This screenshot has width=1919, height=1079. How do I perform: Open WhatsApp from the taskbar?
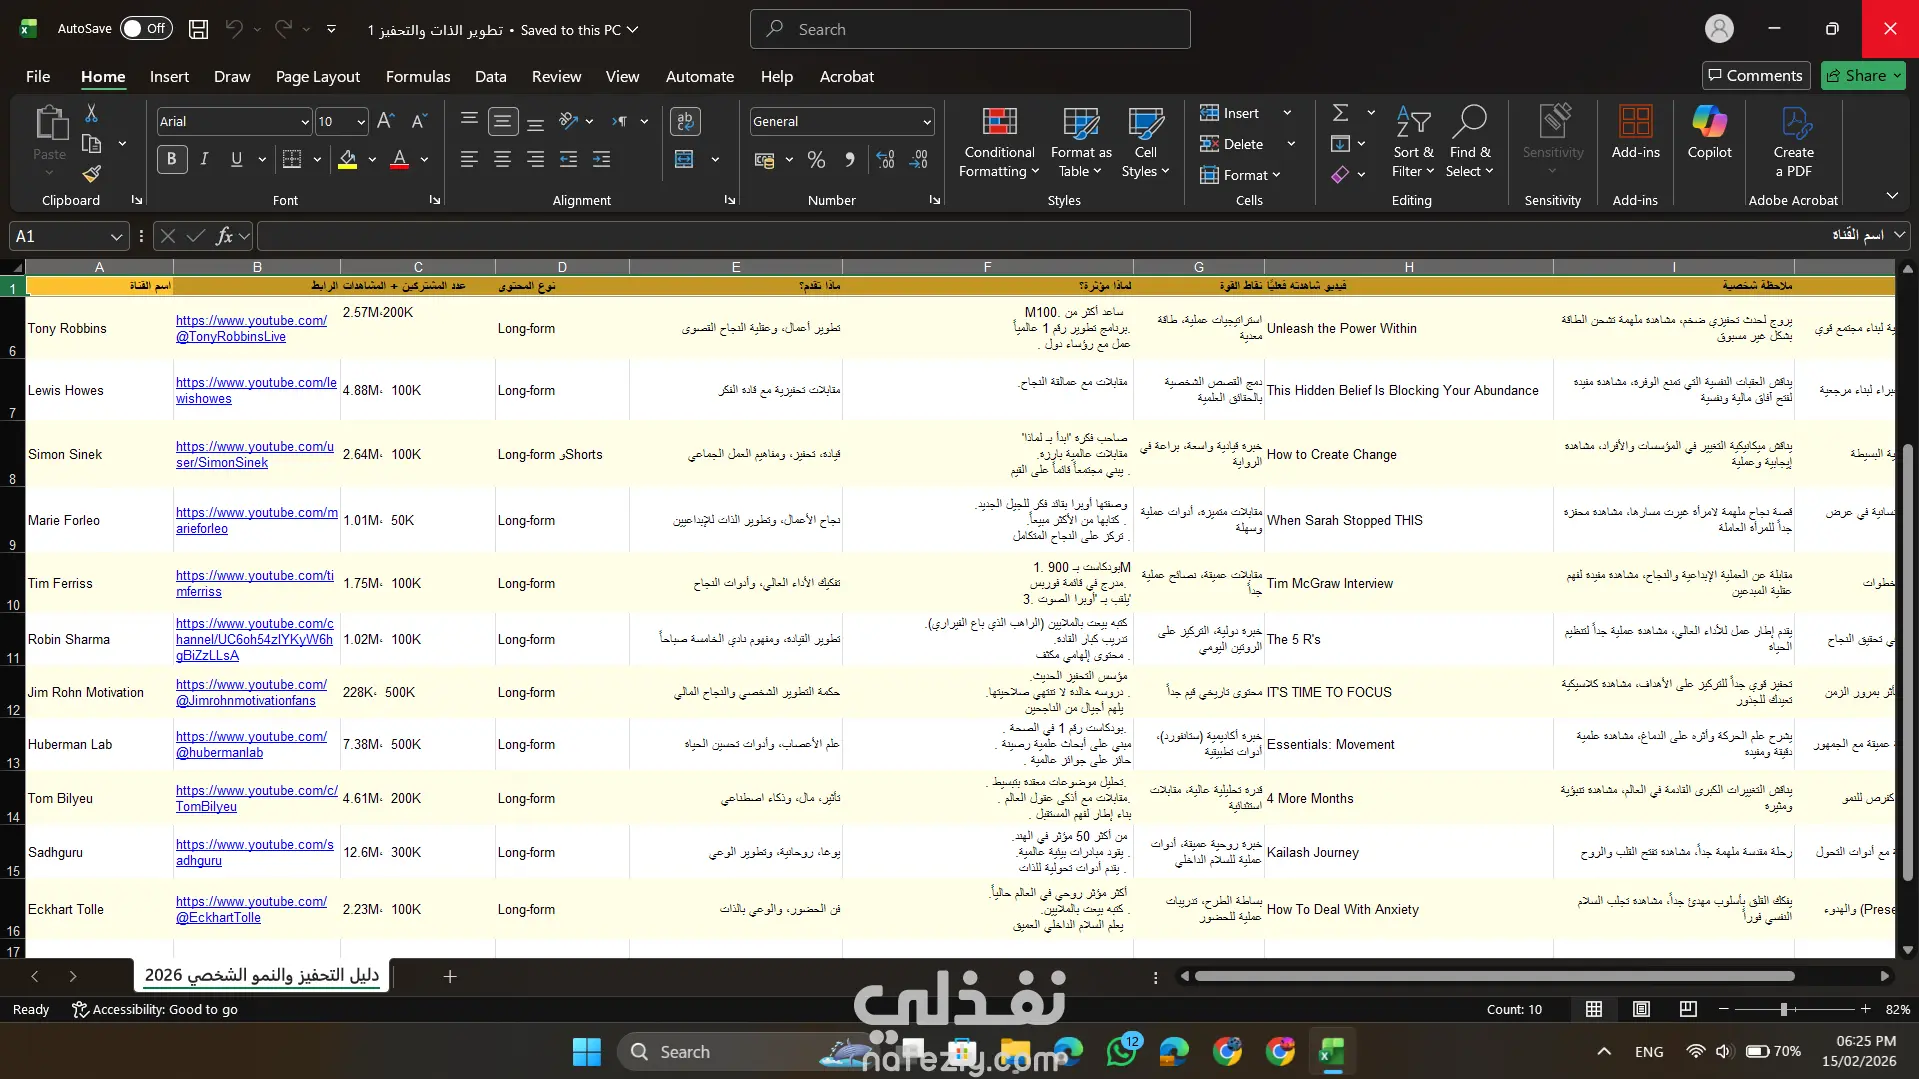pos(1121,1051)
